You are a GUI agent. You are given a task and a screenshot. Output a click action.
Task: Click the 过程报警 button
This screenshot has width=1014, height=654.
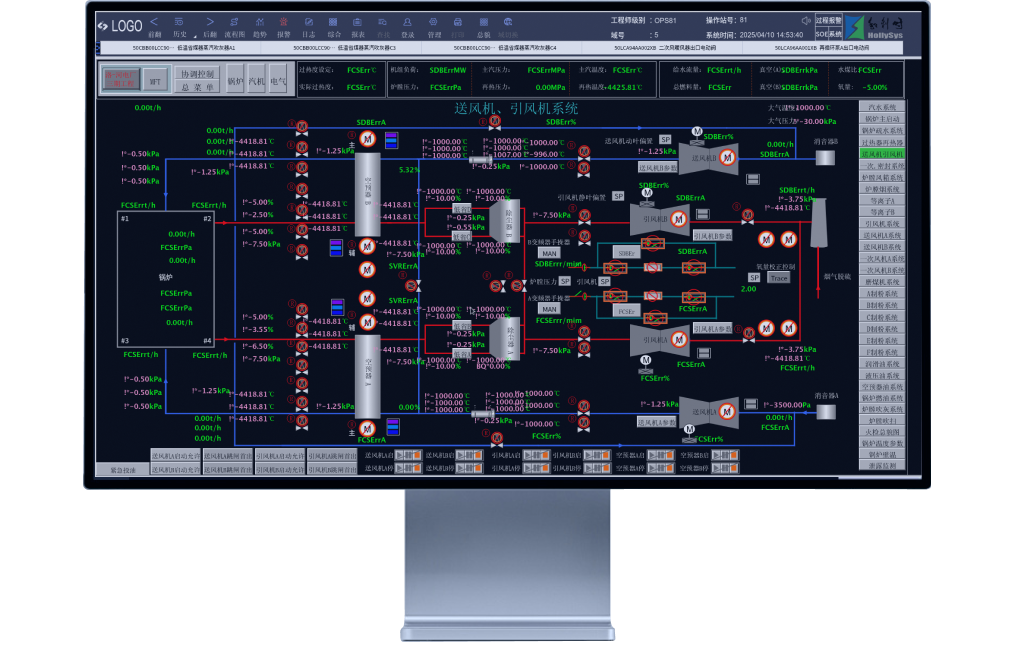pos(828,19)
